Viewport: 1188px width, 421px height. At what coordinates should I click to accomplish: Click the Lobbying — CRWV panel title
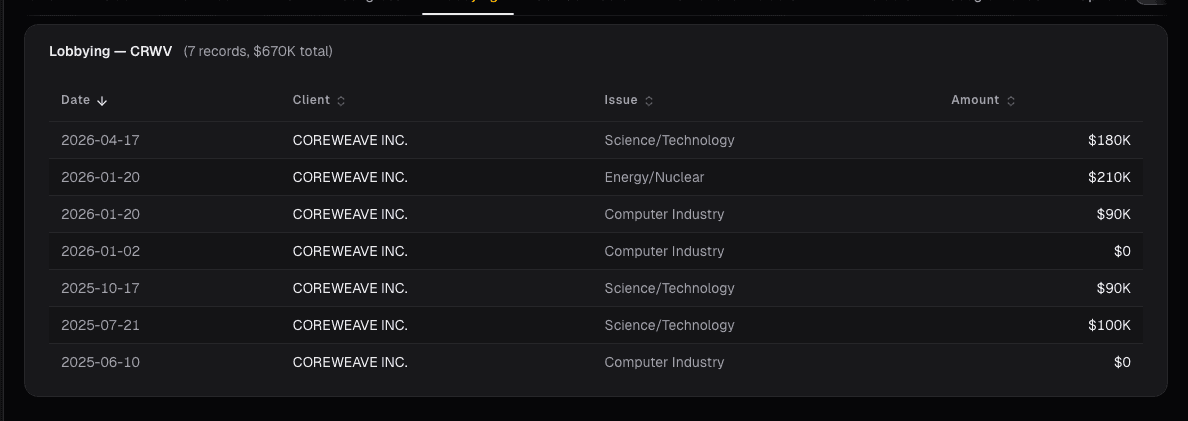point(110,52)
